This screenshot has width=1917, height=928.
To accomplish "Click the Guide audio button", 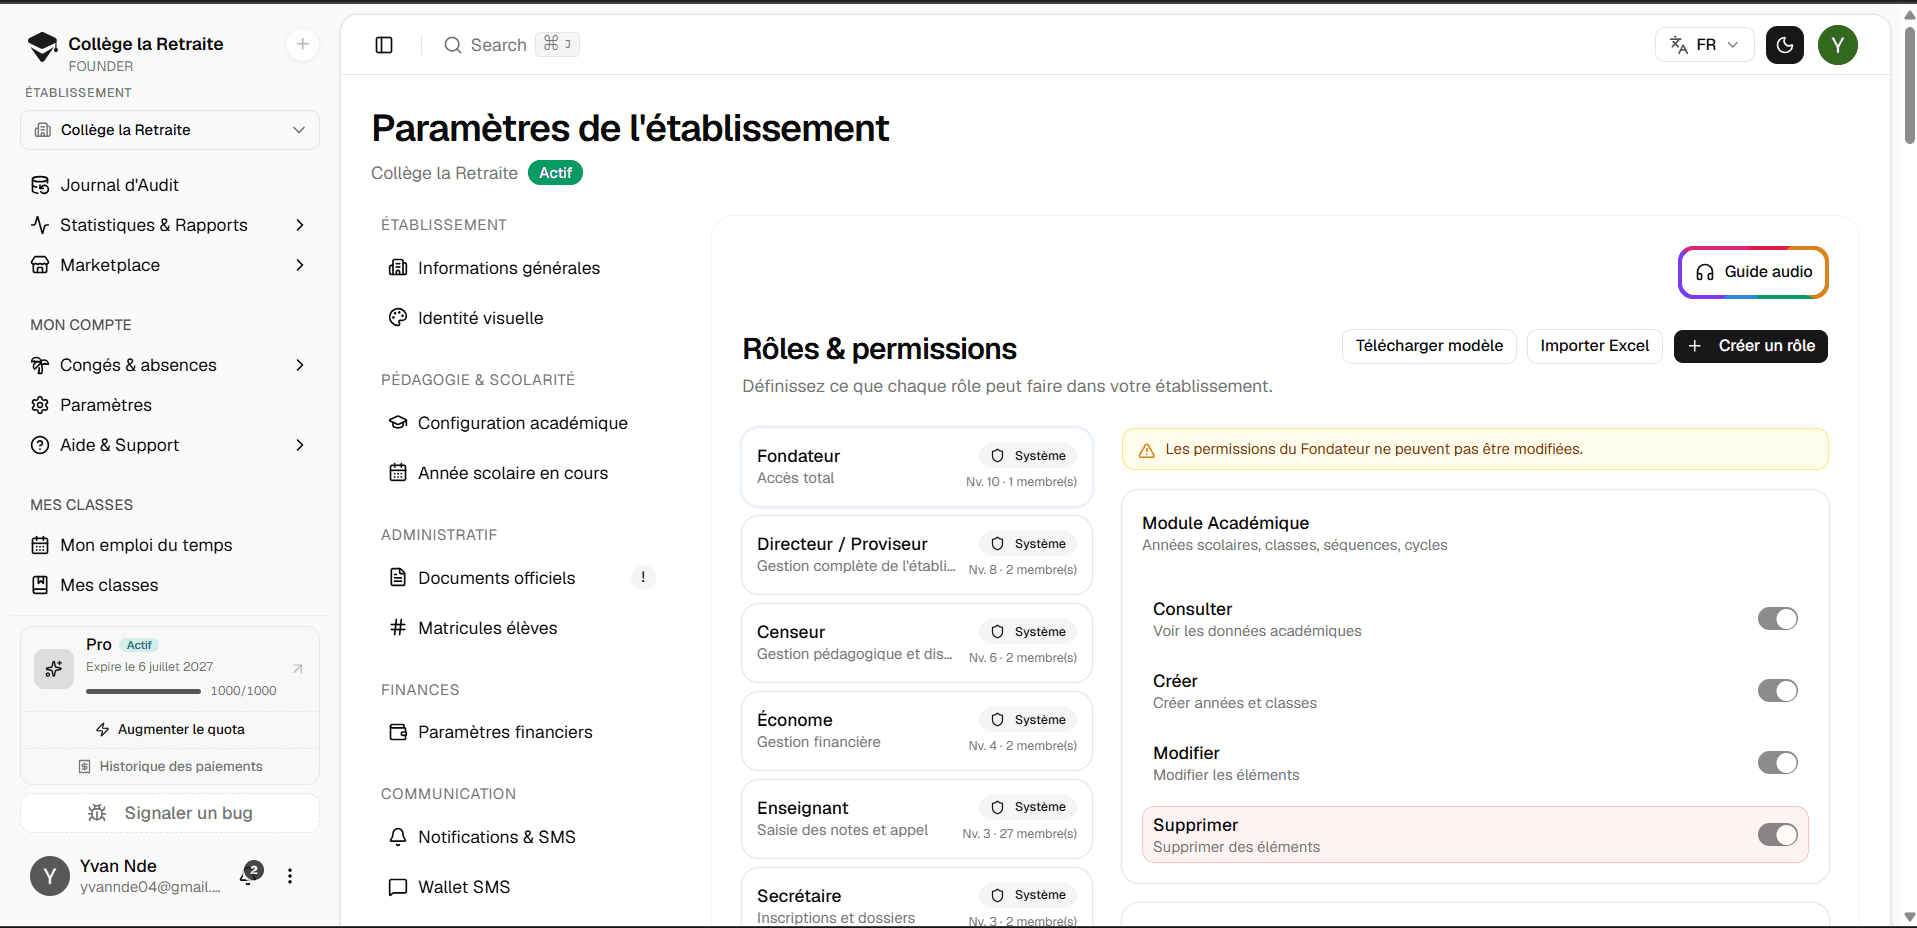I will tap(1753, 272).
